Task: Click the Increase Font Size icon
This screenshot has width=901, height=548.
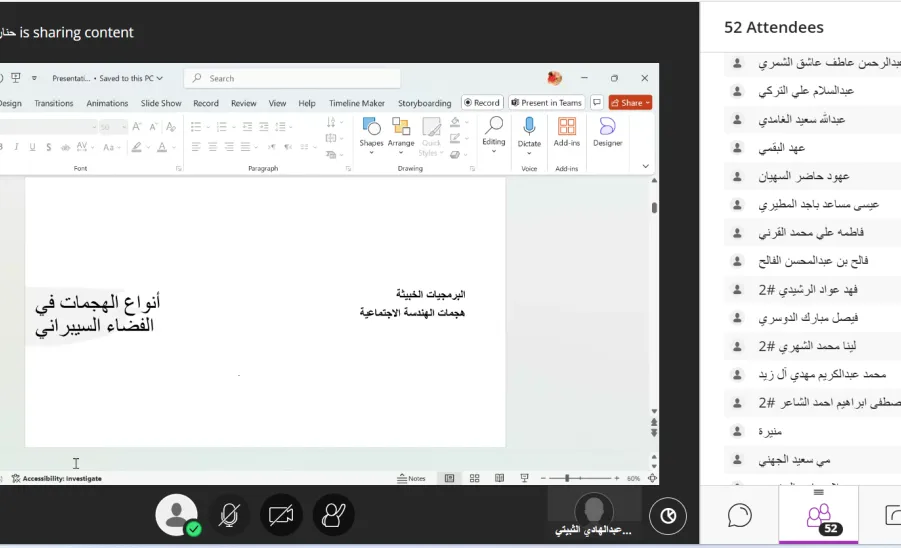Action: click(137, 126)
